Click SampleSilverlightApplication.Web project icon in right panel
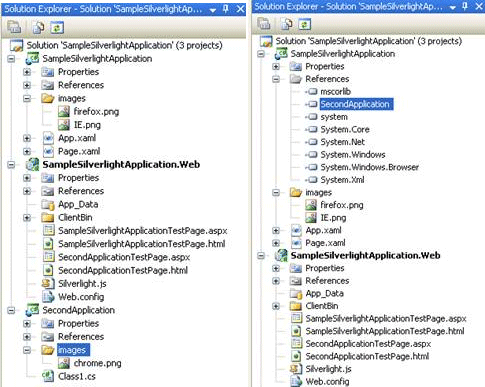 point(281,255)
